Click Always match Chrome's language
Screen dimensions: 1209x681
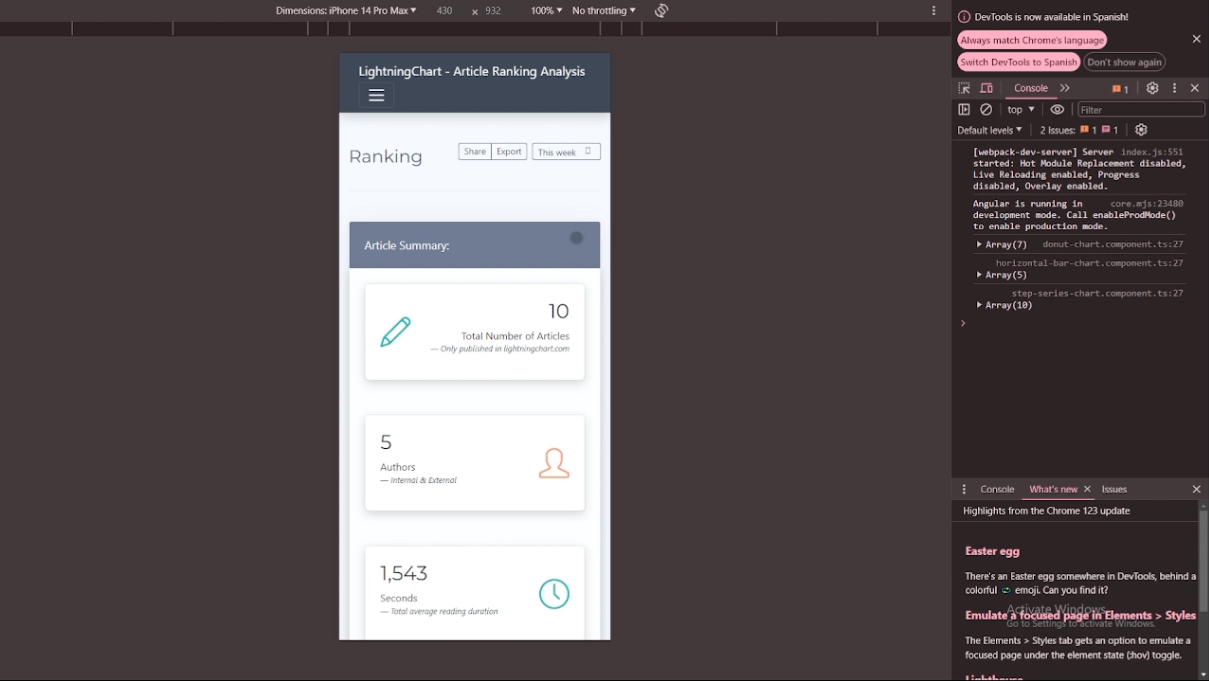pyautogui.click(x=1032, y=40)
